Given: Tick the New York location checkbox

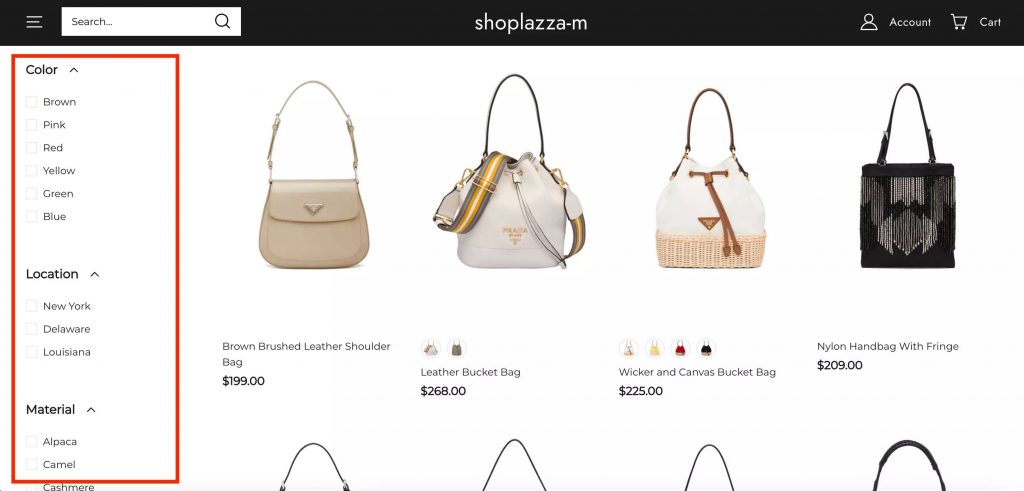Looking at the screenshot, I should click(31, 306).
